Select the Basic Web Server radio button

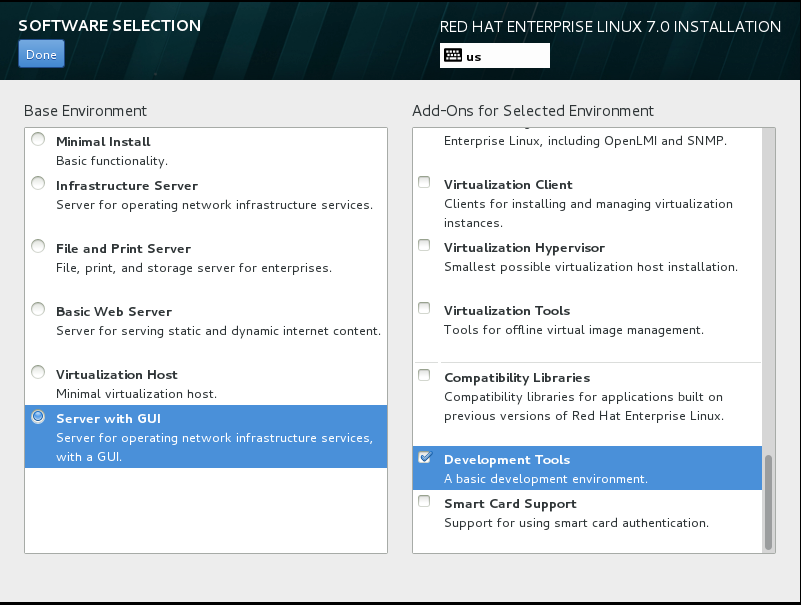click(x=38, y=309)
